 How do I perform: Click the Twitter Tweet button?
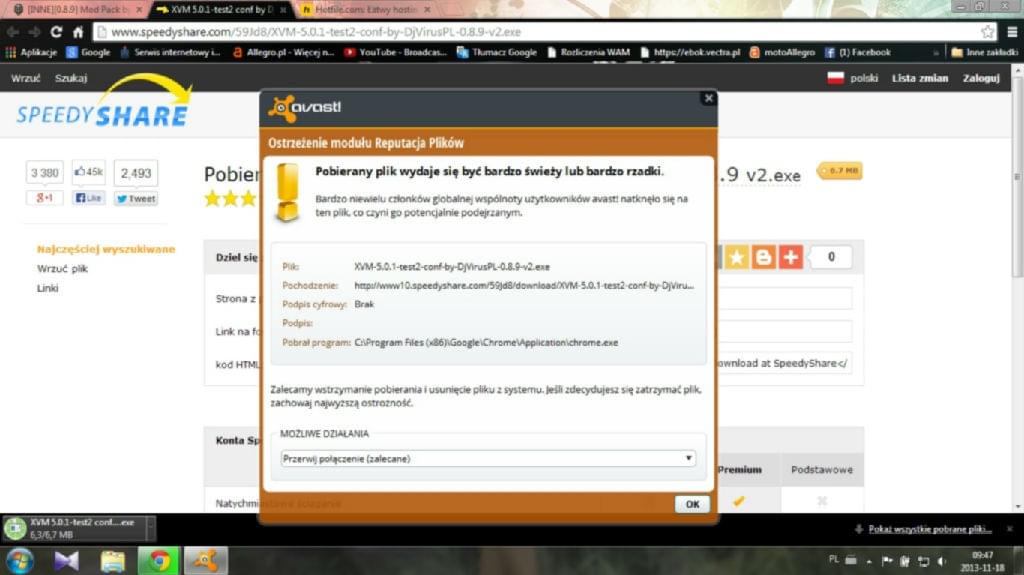pos(136,199)
